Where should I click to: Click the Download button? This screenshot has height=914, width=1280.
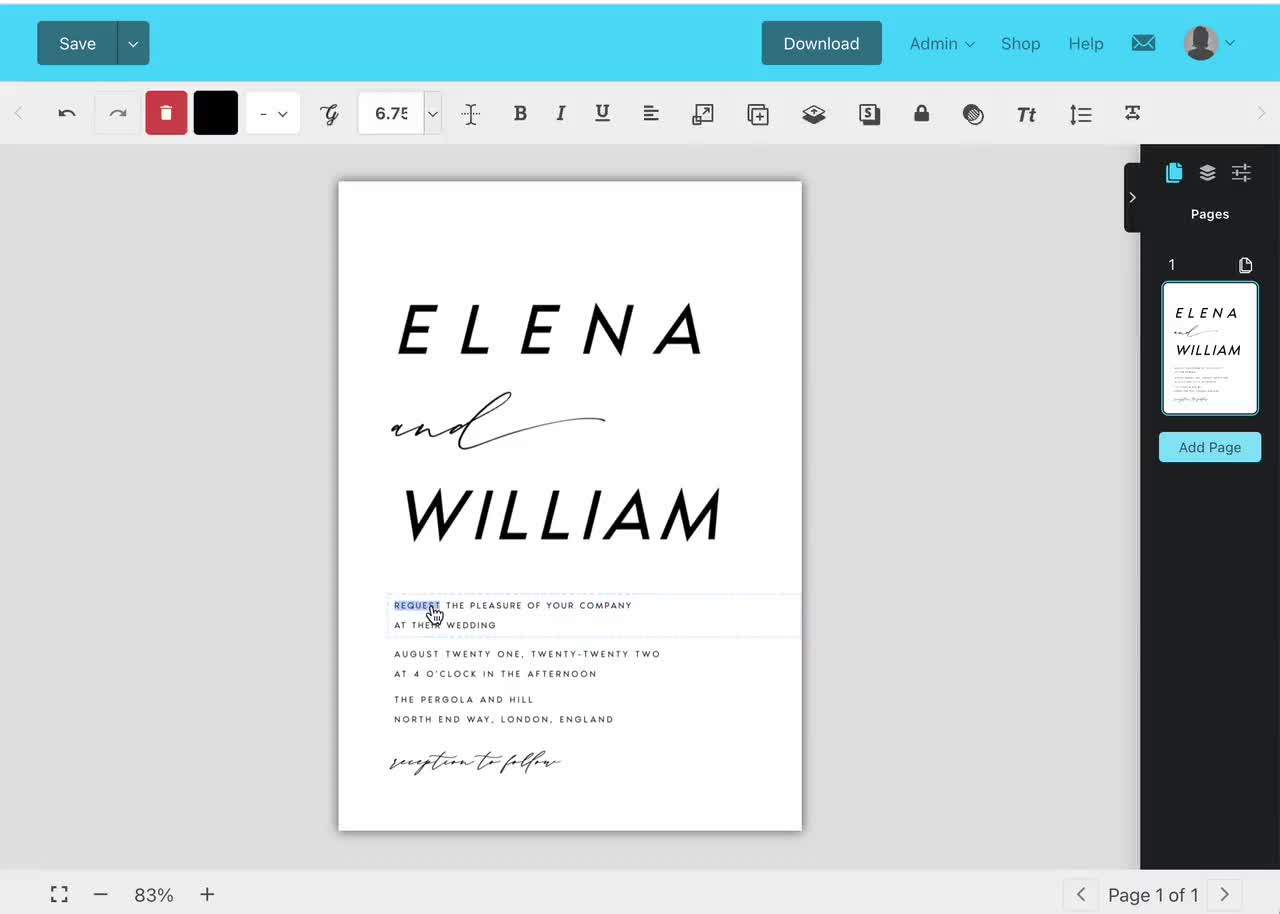[x=821, y=43]
